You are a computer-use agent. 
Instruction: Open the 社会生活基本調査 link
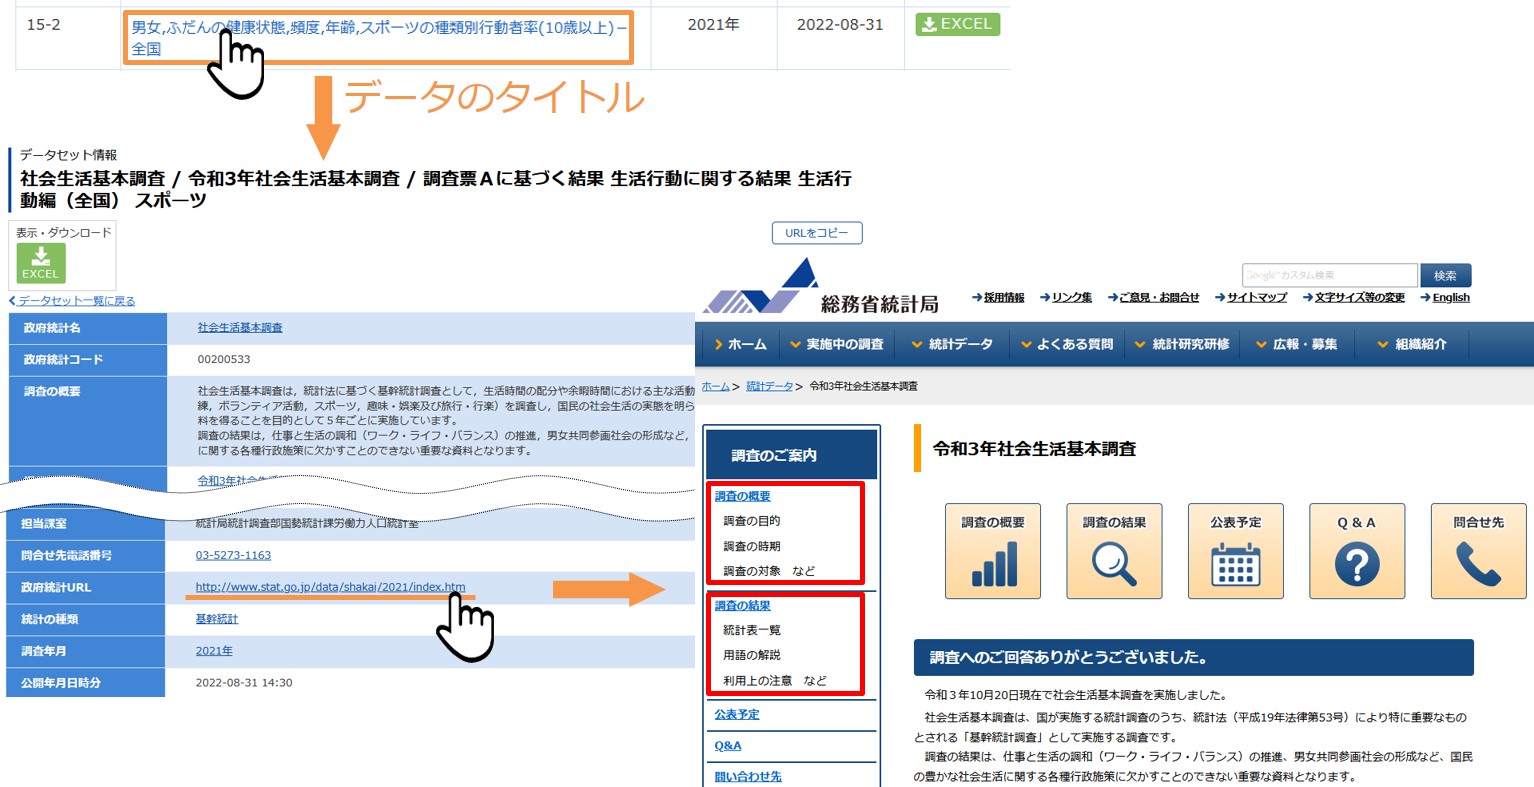[242, 330]
